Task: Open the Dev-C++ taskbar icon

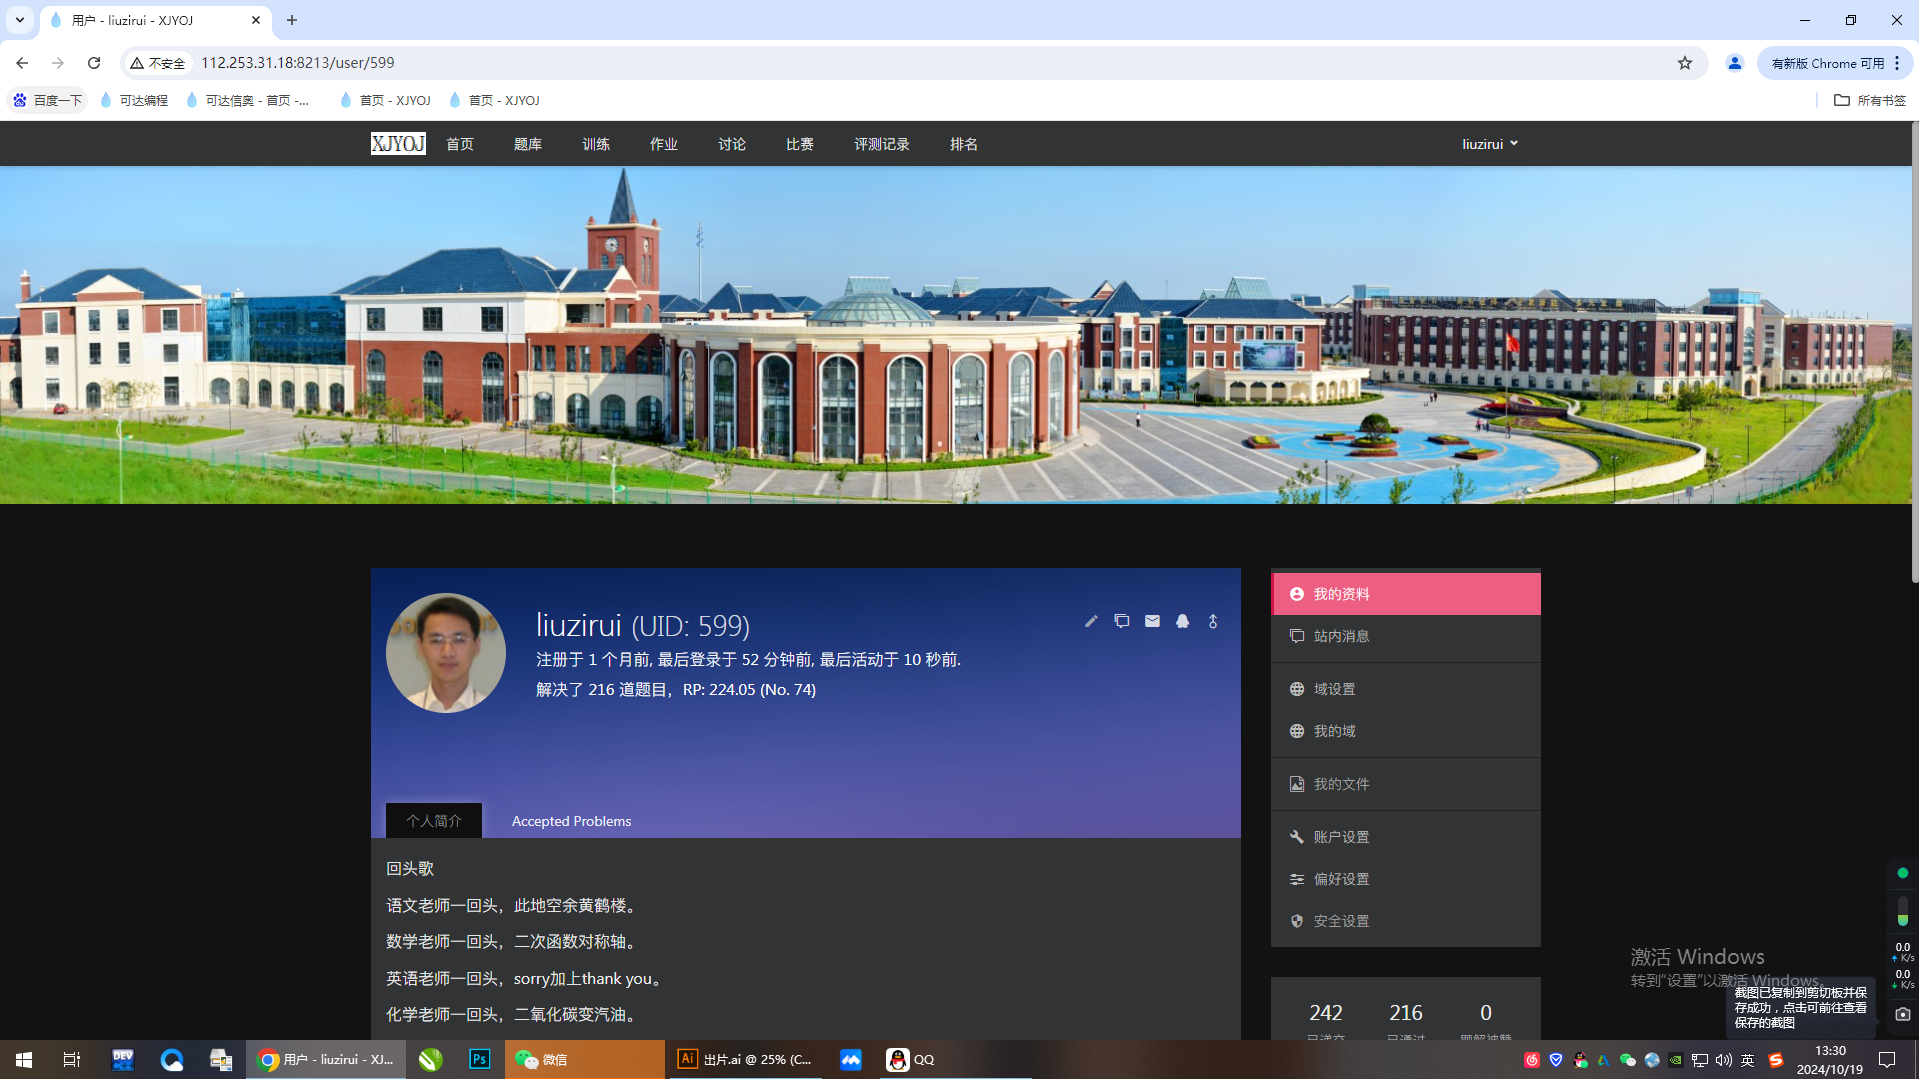Action: 123,1059
